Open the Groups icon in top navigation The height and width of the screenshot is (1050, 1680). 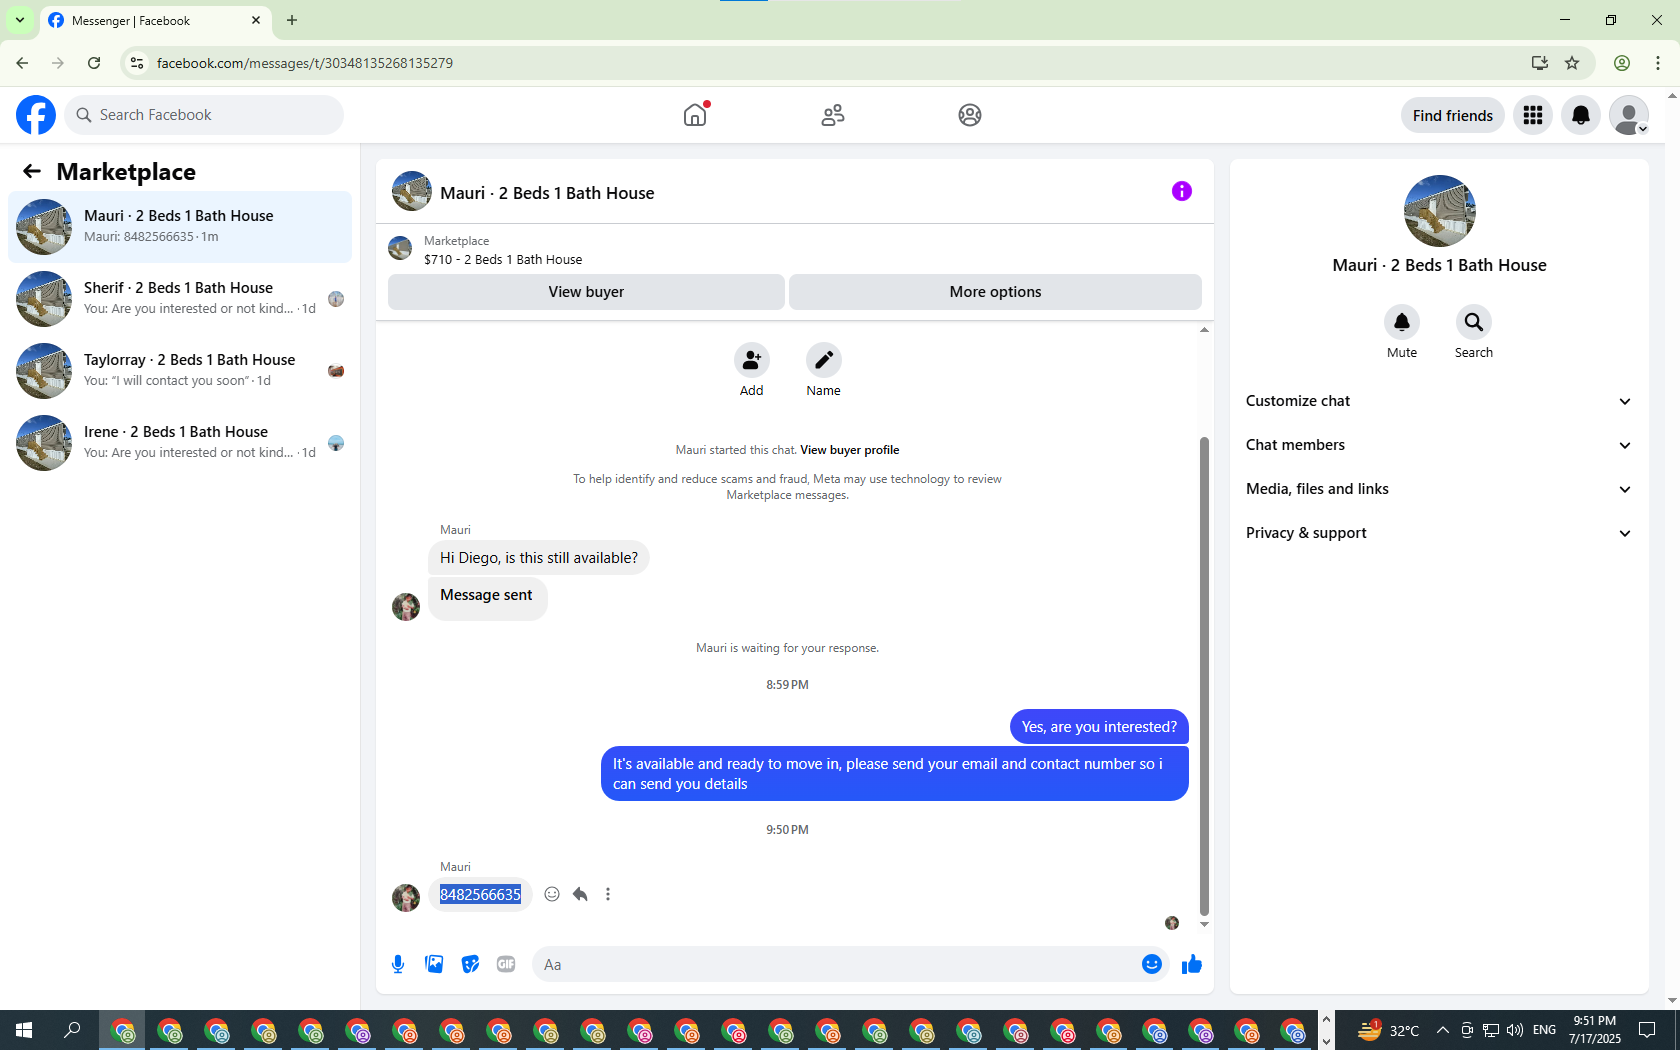point(970,115)
